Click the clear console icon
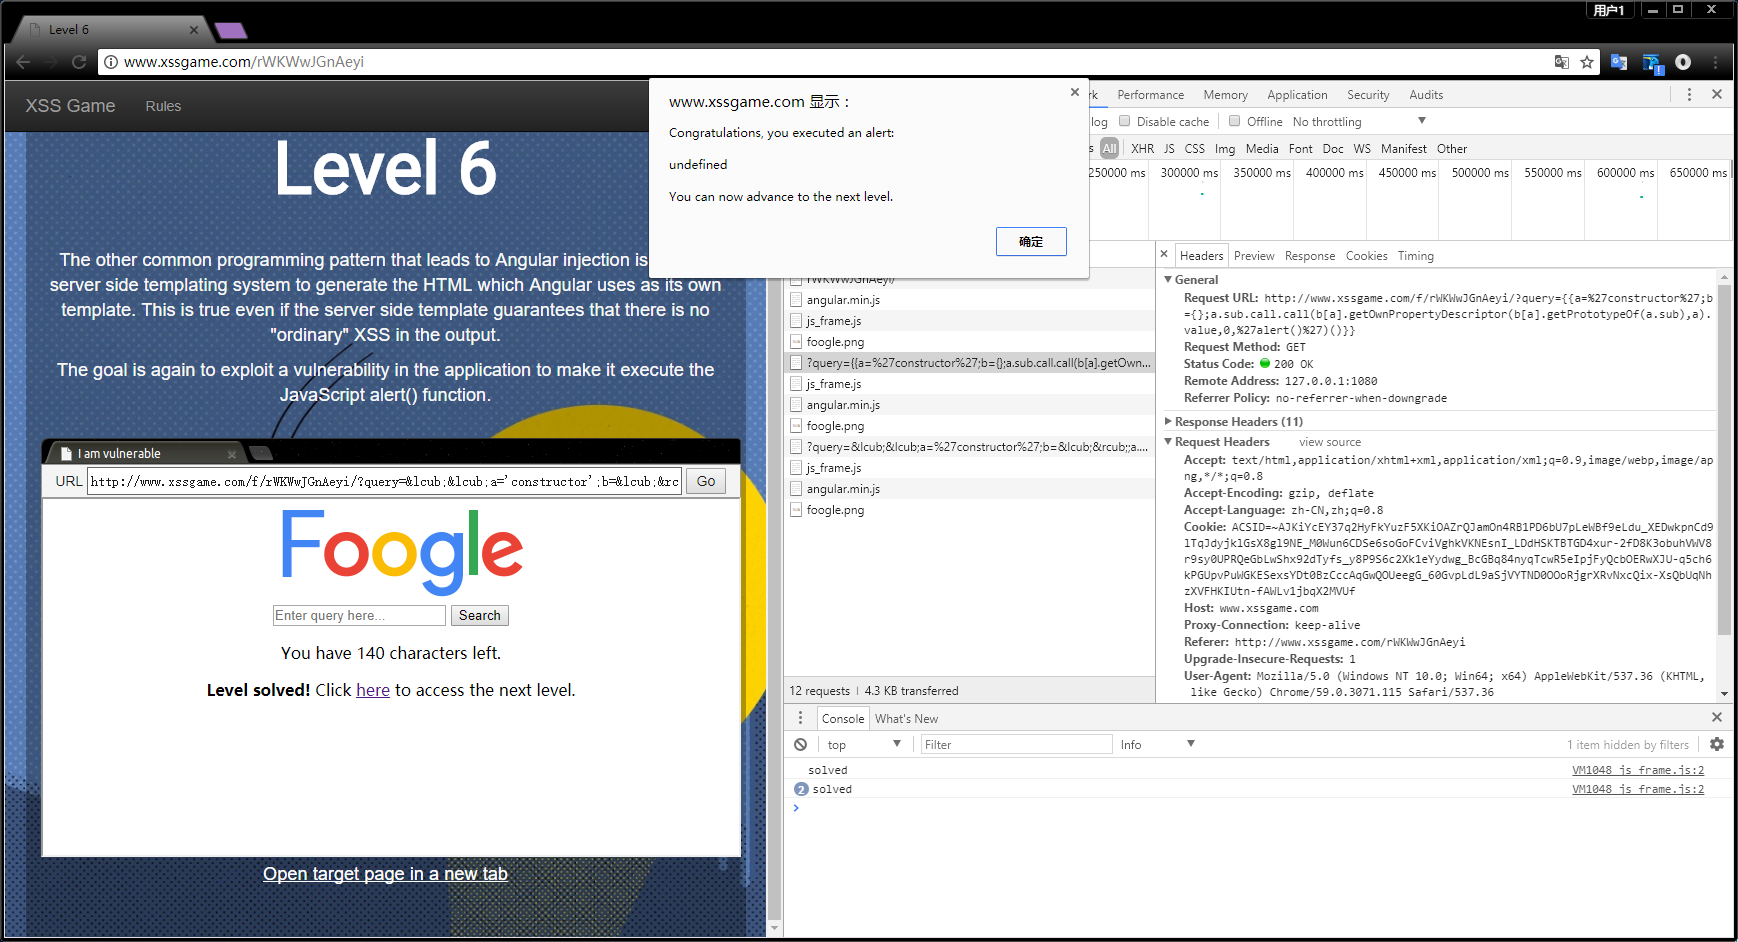The width and height of the screenshot is (1738, 942). point(800,745)
